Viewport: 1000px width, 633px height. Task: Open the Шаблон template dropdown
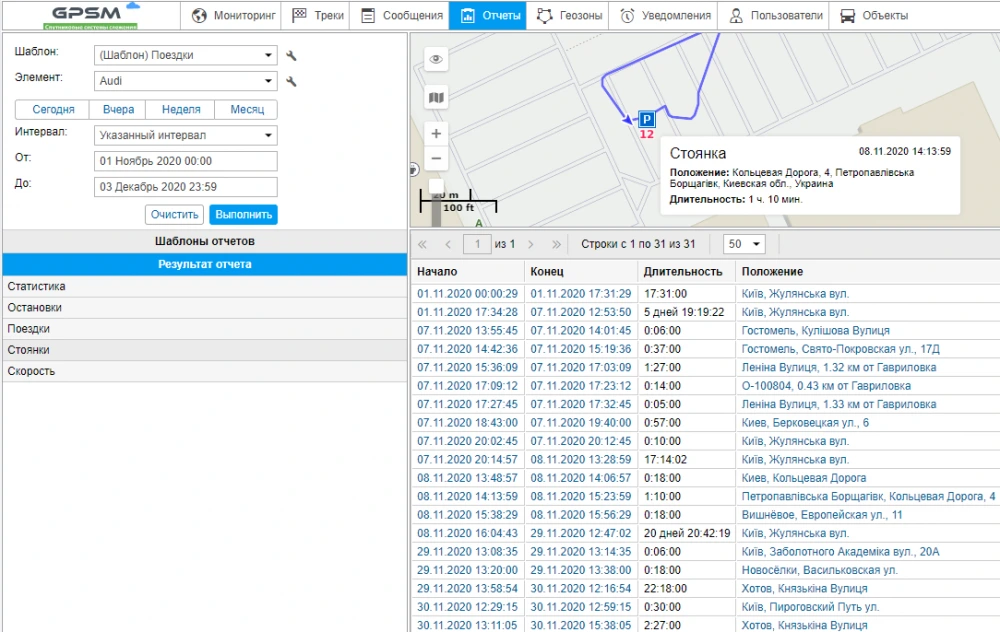coord(186,55)
